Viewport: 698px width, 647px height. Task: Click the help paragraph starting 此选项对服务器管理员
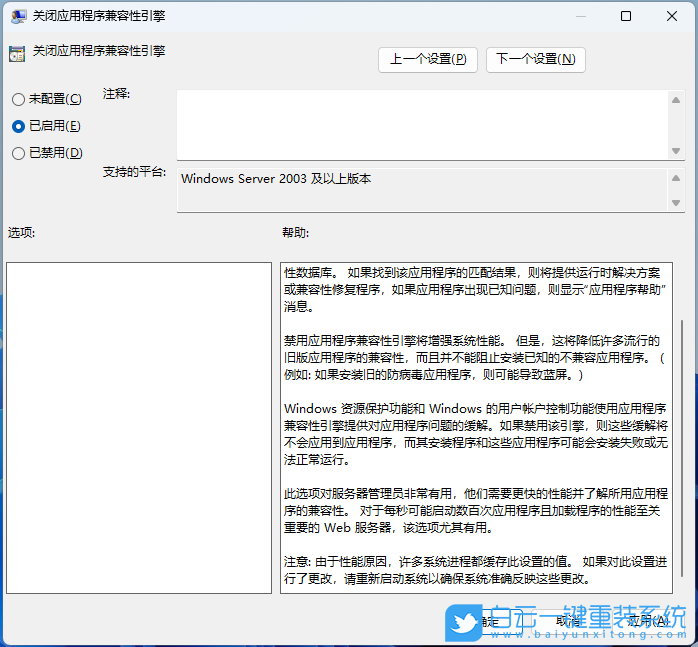coord(475,511)
